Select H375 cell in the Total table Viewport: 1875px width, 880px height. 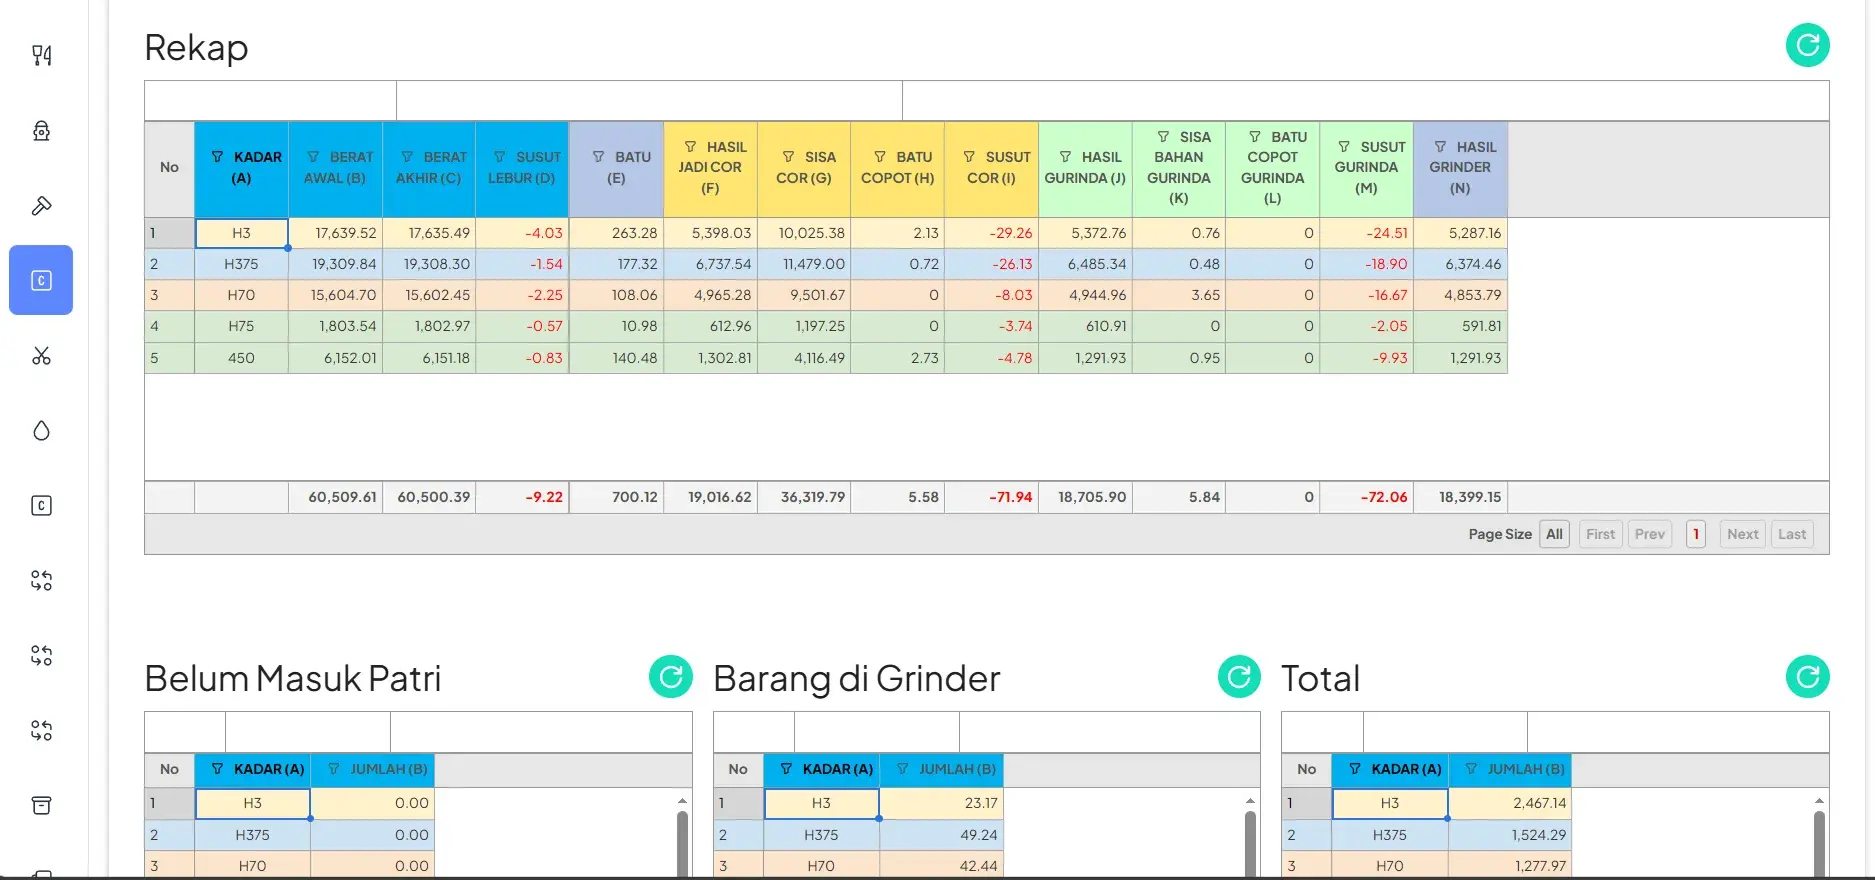(x=1390, y=834)
